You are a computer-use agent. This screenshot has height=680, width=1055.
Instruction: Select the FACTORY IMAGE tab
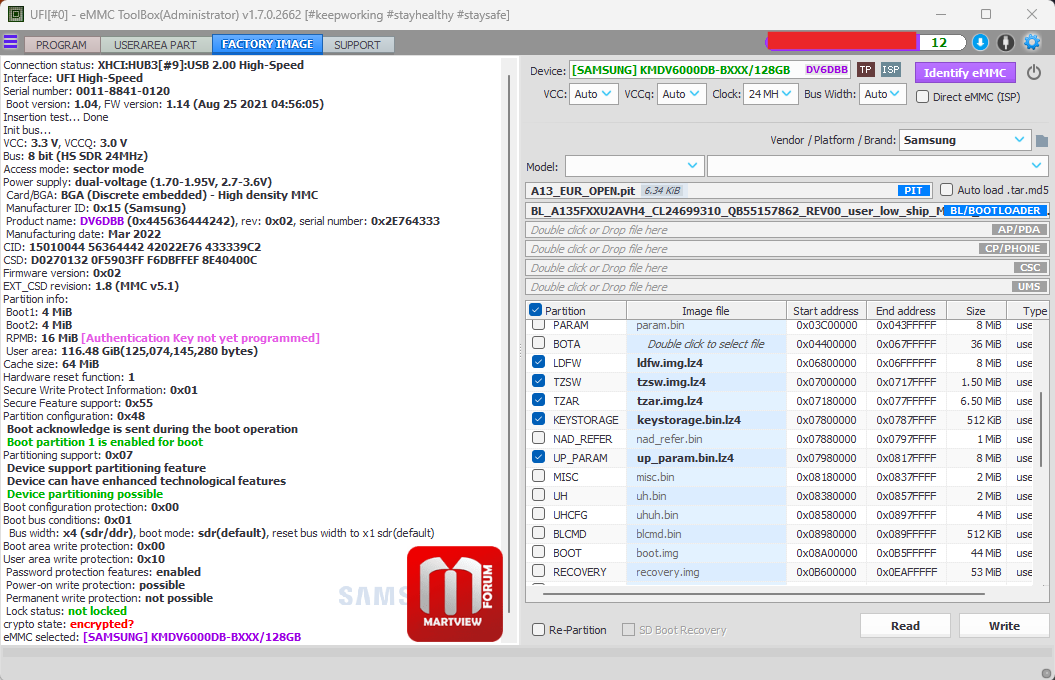pyautogui.click(x=267, y=44)
